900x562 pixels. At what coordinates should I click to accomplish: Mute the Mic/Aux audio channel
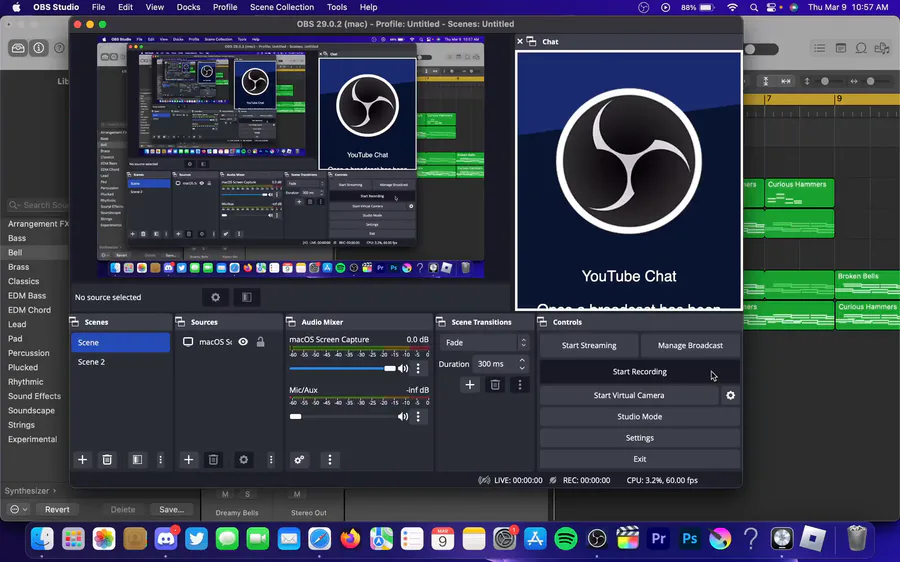(403, 417)
